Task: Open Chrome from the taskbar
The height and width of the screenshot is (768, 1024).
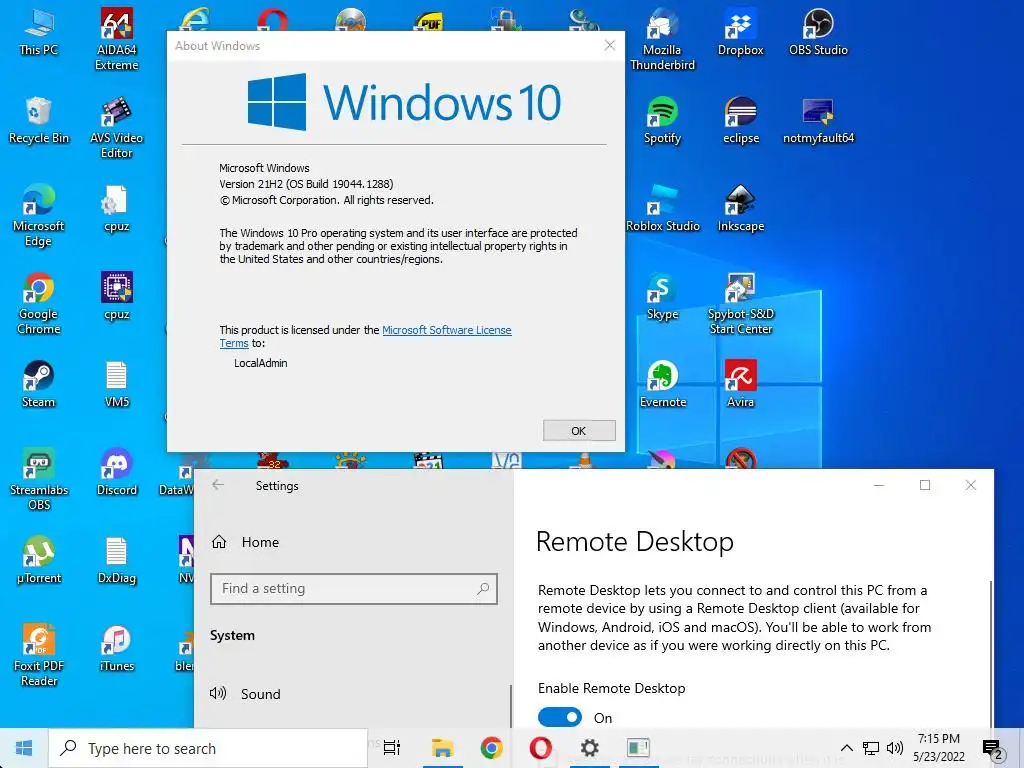Action: pyautogui.click(x=491, y=748)
